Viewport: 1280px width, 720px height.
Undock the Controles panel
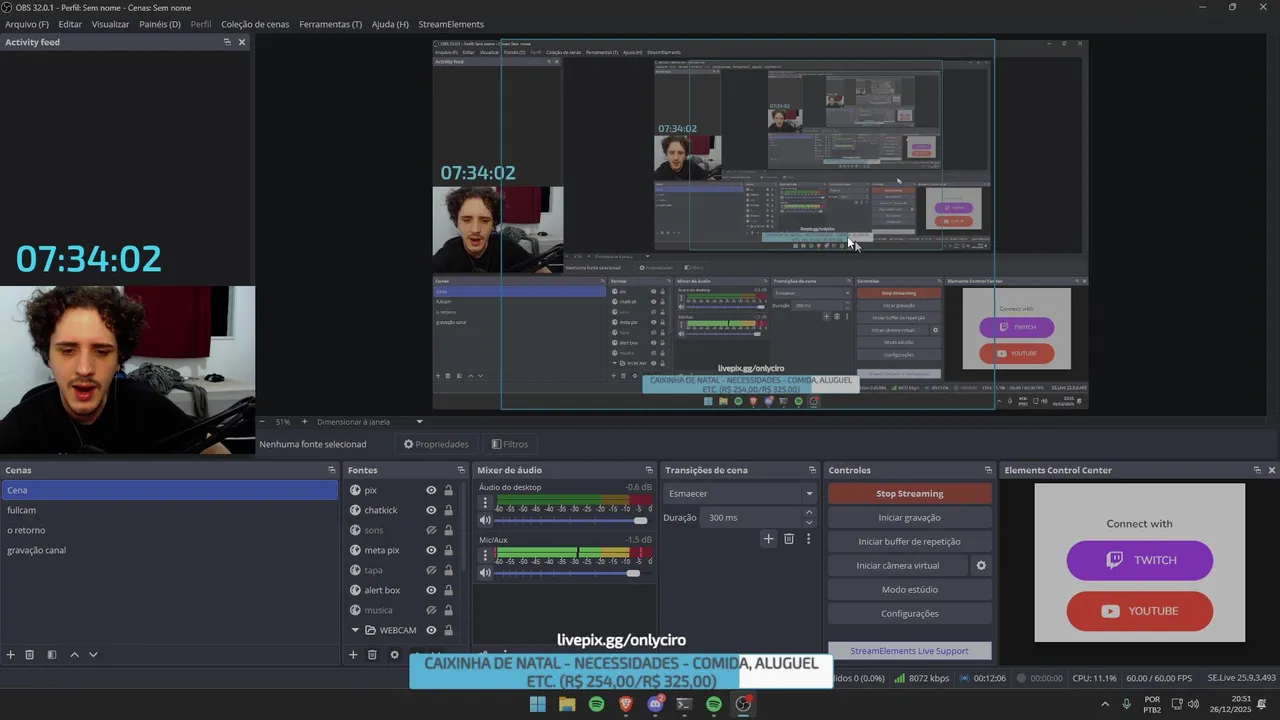[989, 470]
